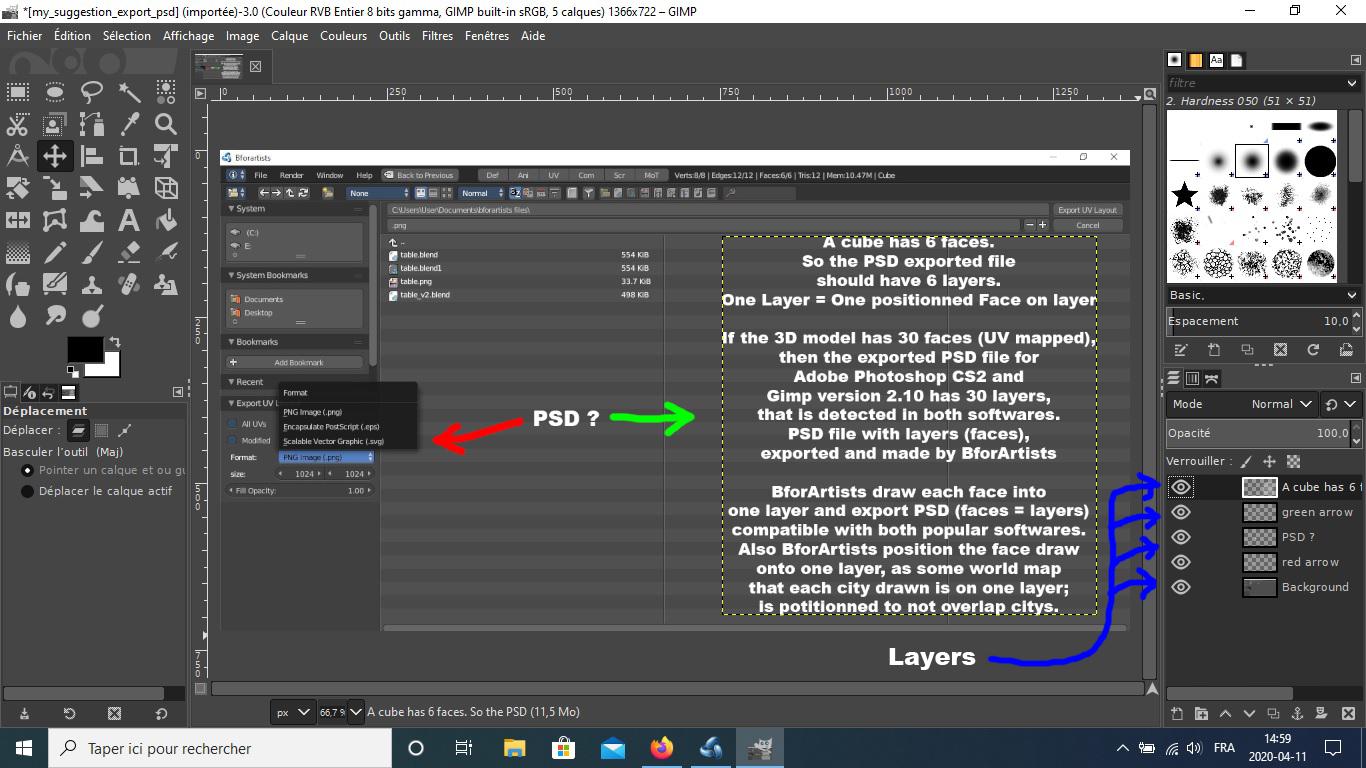Open the layers panel configuration menu
The height and width of the screenshot is (768, 1366).
pos(1355,378)
